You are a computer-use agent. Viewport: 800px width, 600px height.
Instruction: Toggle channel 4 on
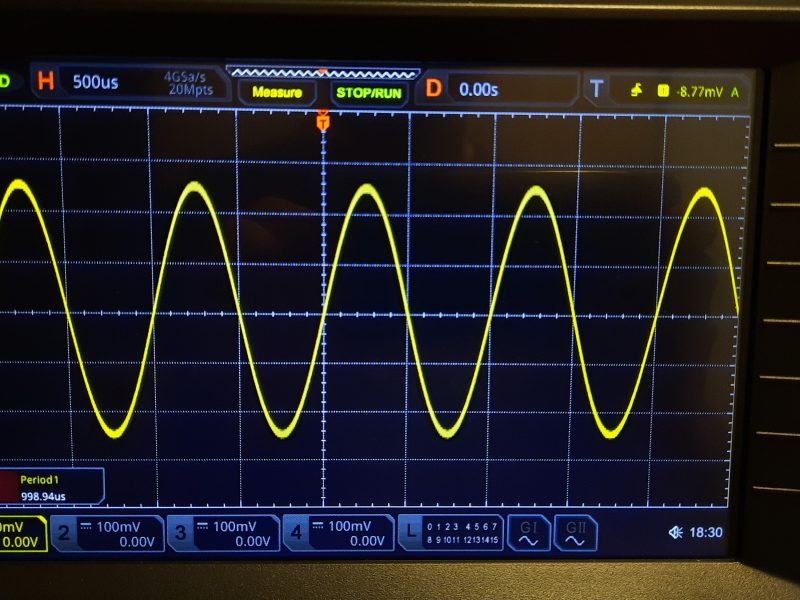[298, 532]
